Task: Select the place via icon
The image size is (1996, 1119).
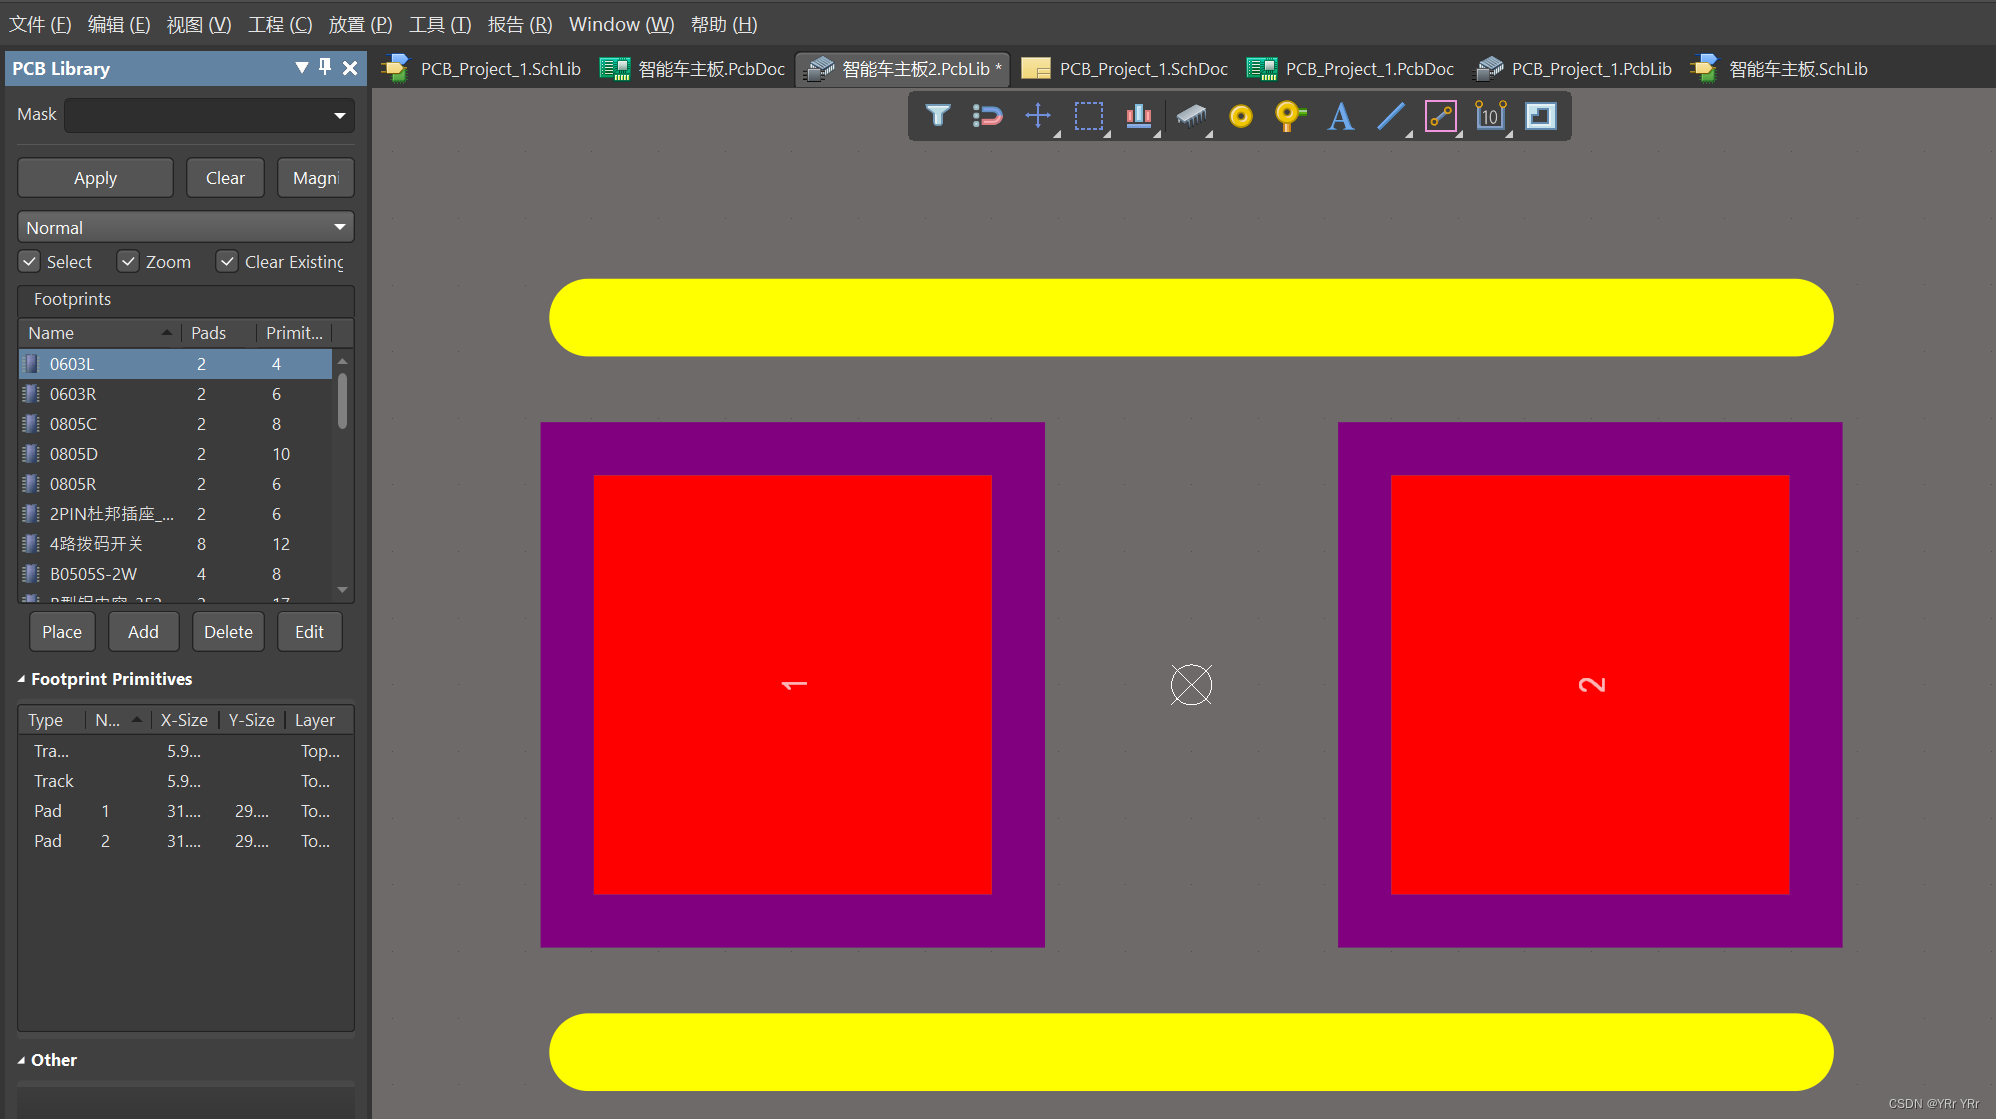Action: [1290, 116]
